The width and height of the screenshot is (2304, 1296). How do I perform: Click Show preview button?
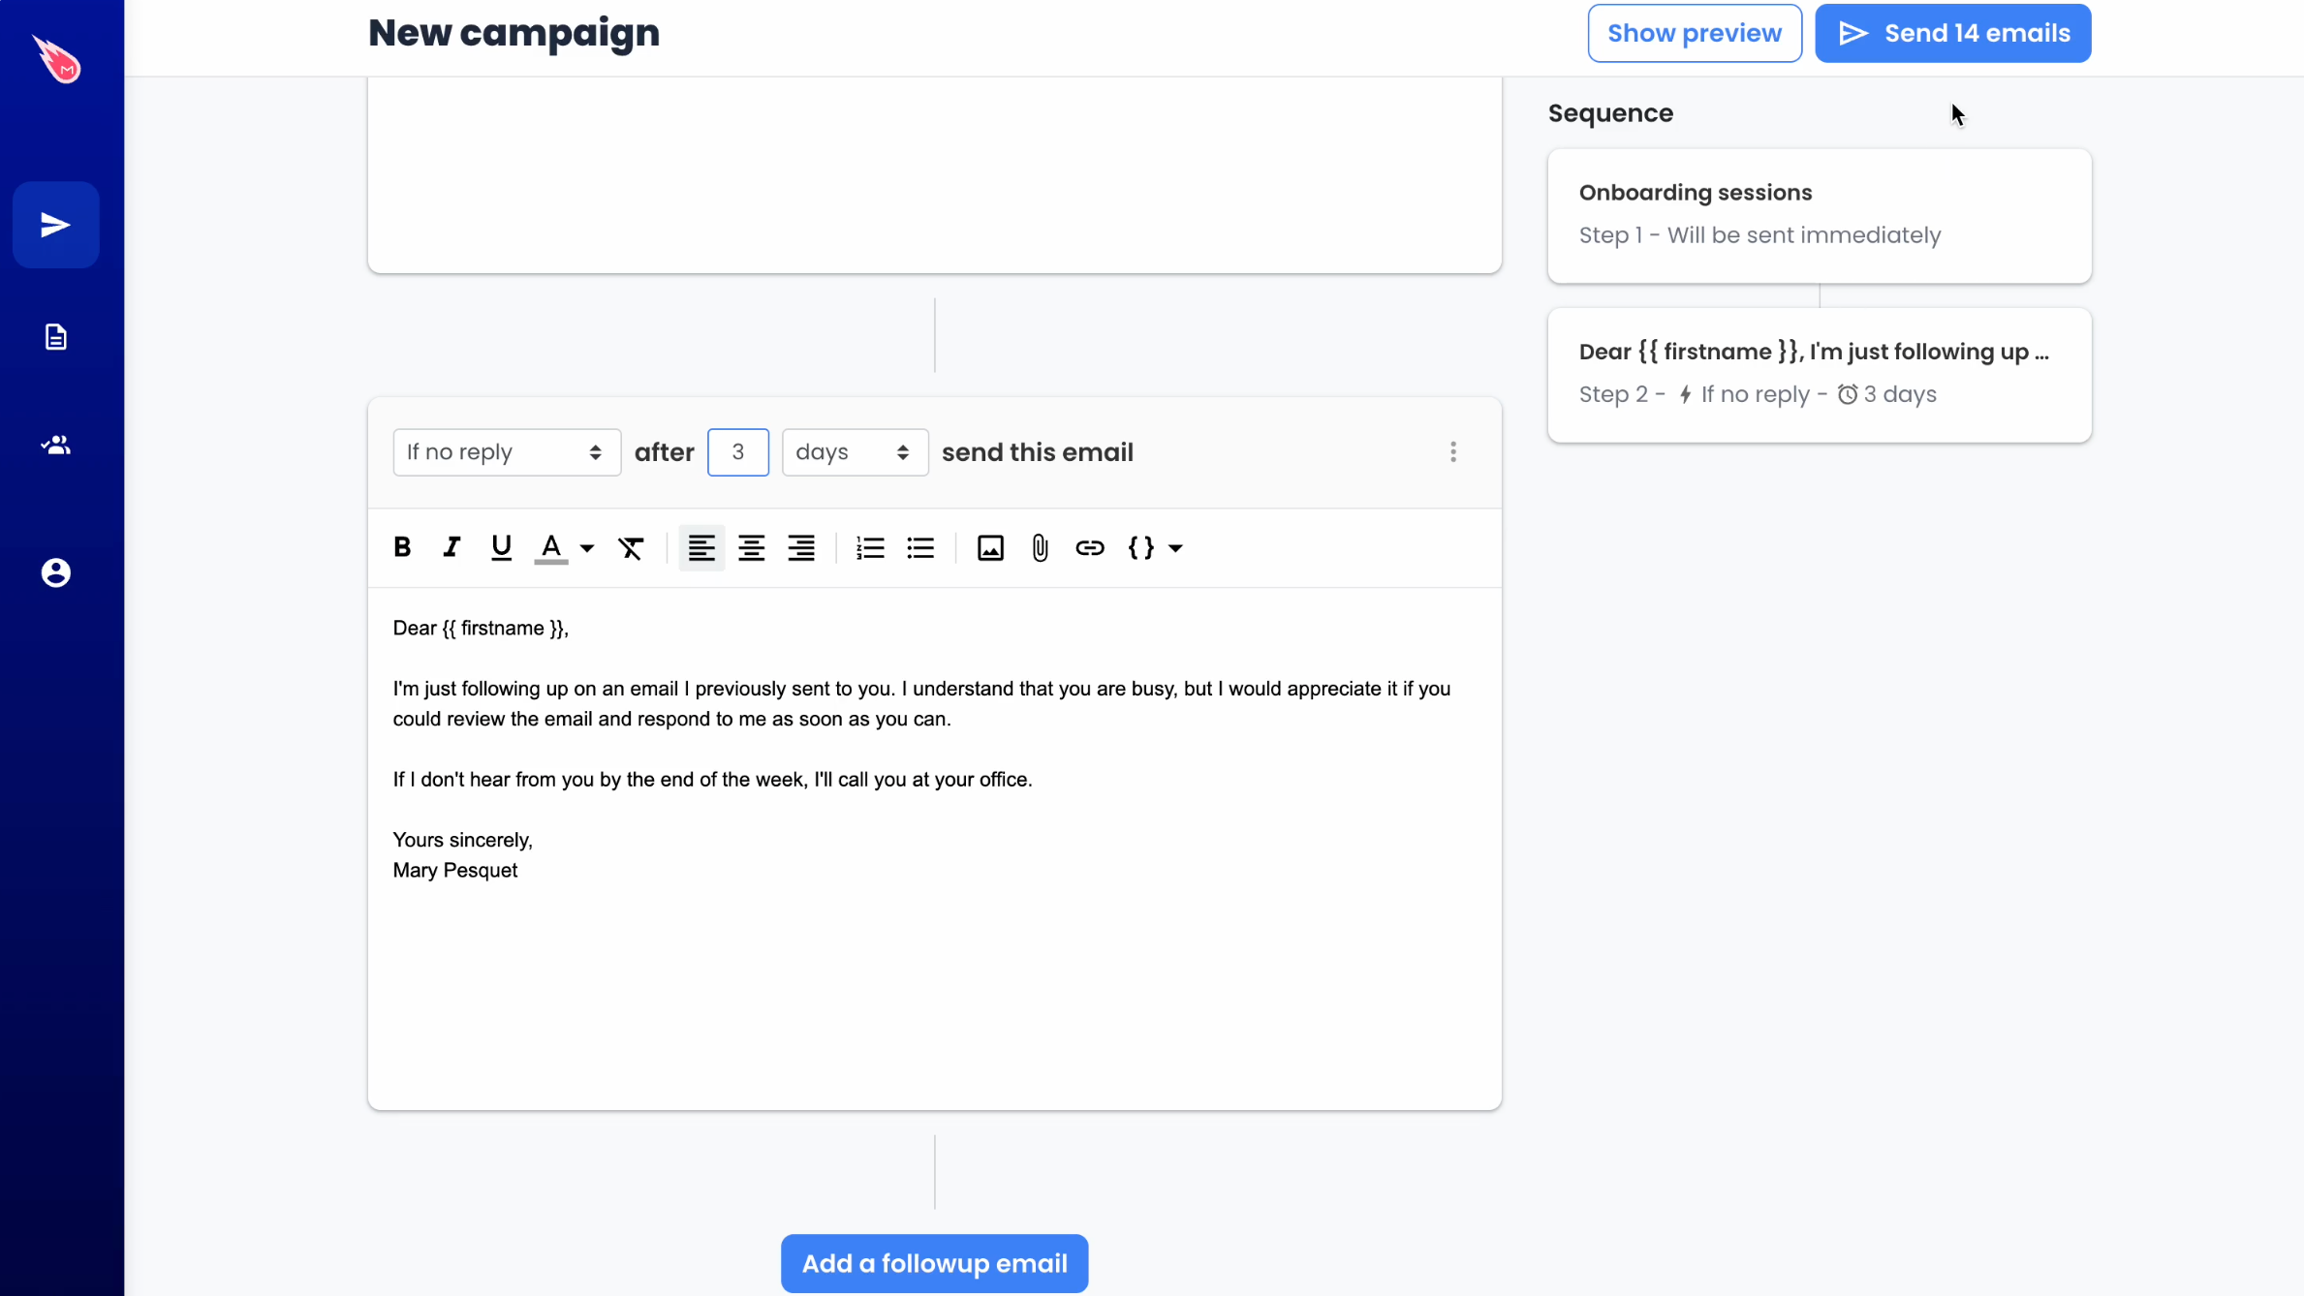(1695, 33)
